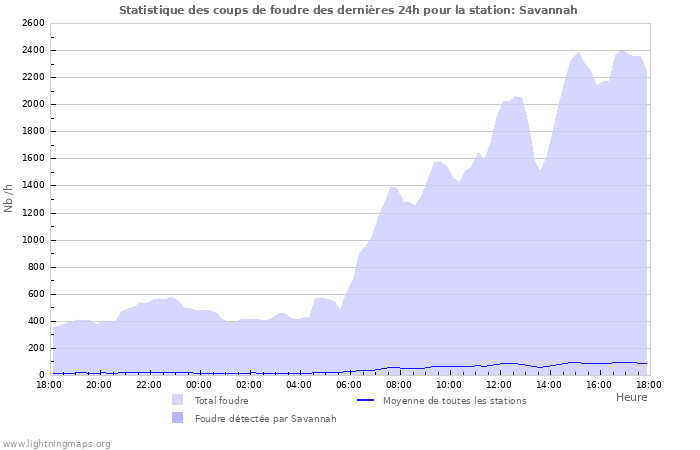Click the 1000 value on the y-axis

click(x=32, y=240)
